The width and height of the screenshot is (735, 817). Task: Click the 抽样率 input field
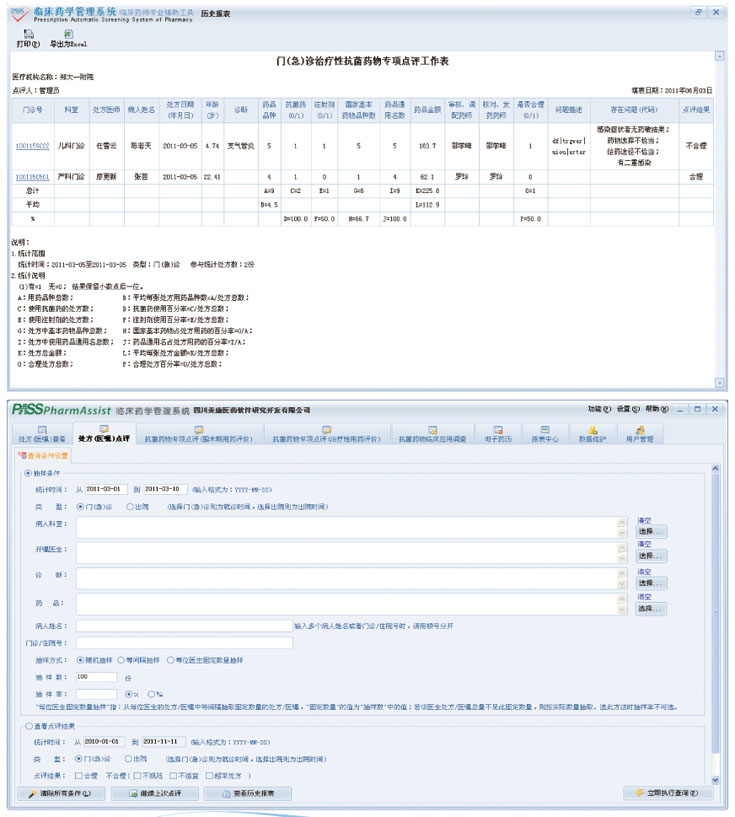96,694
